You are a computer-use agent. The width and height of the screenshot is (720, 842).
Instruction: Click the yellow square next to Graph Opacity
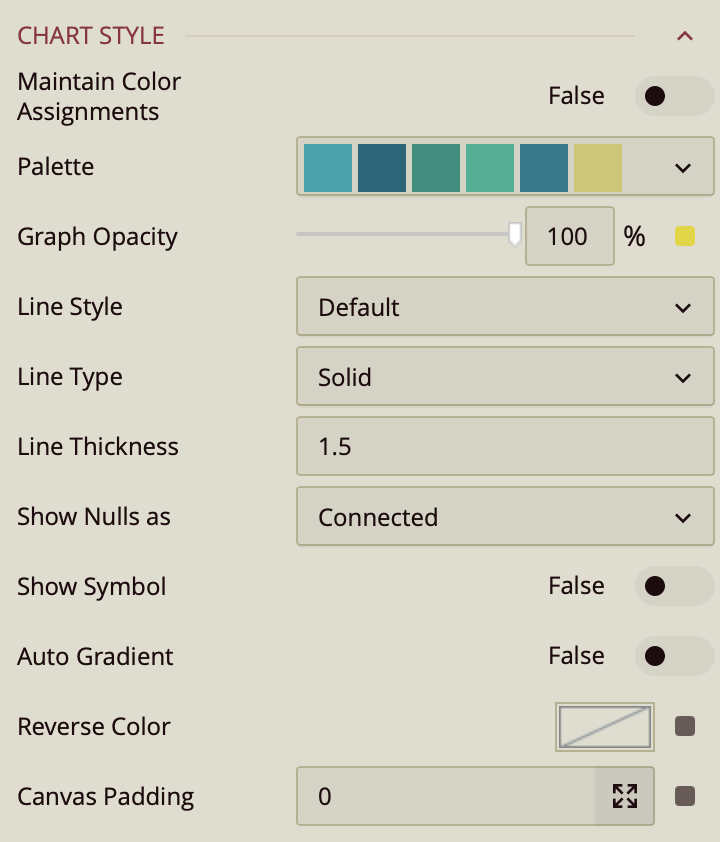click(x=685, y=237)
